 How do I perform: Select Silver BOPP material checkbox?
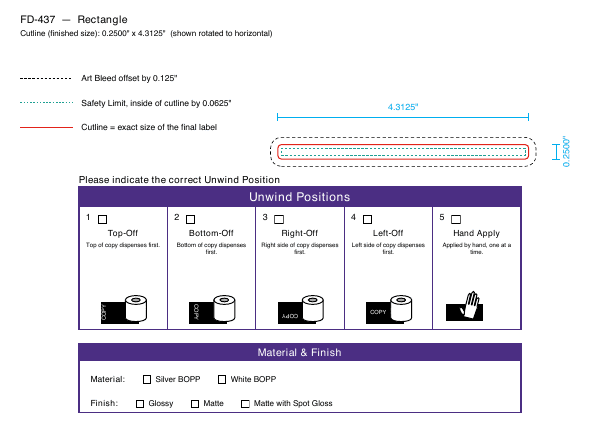(147, 379)
